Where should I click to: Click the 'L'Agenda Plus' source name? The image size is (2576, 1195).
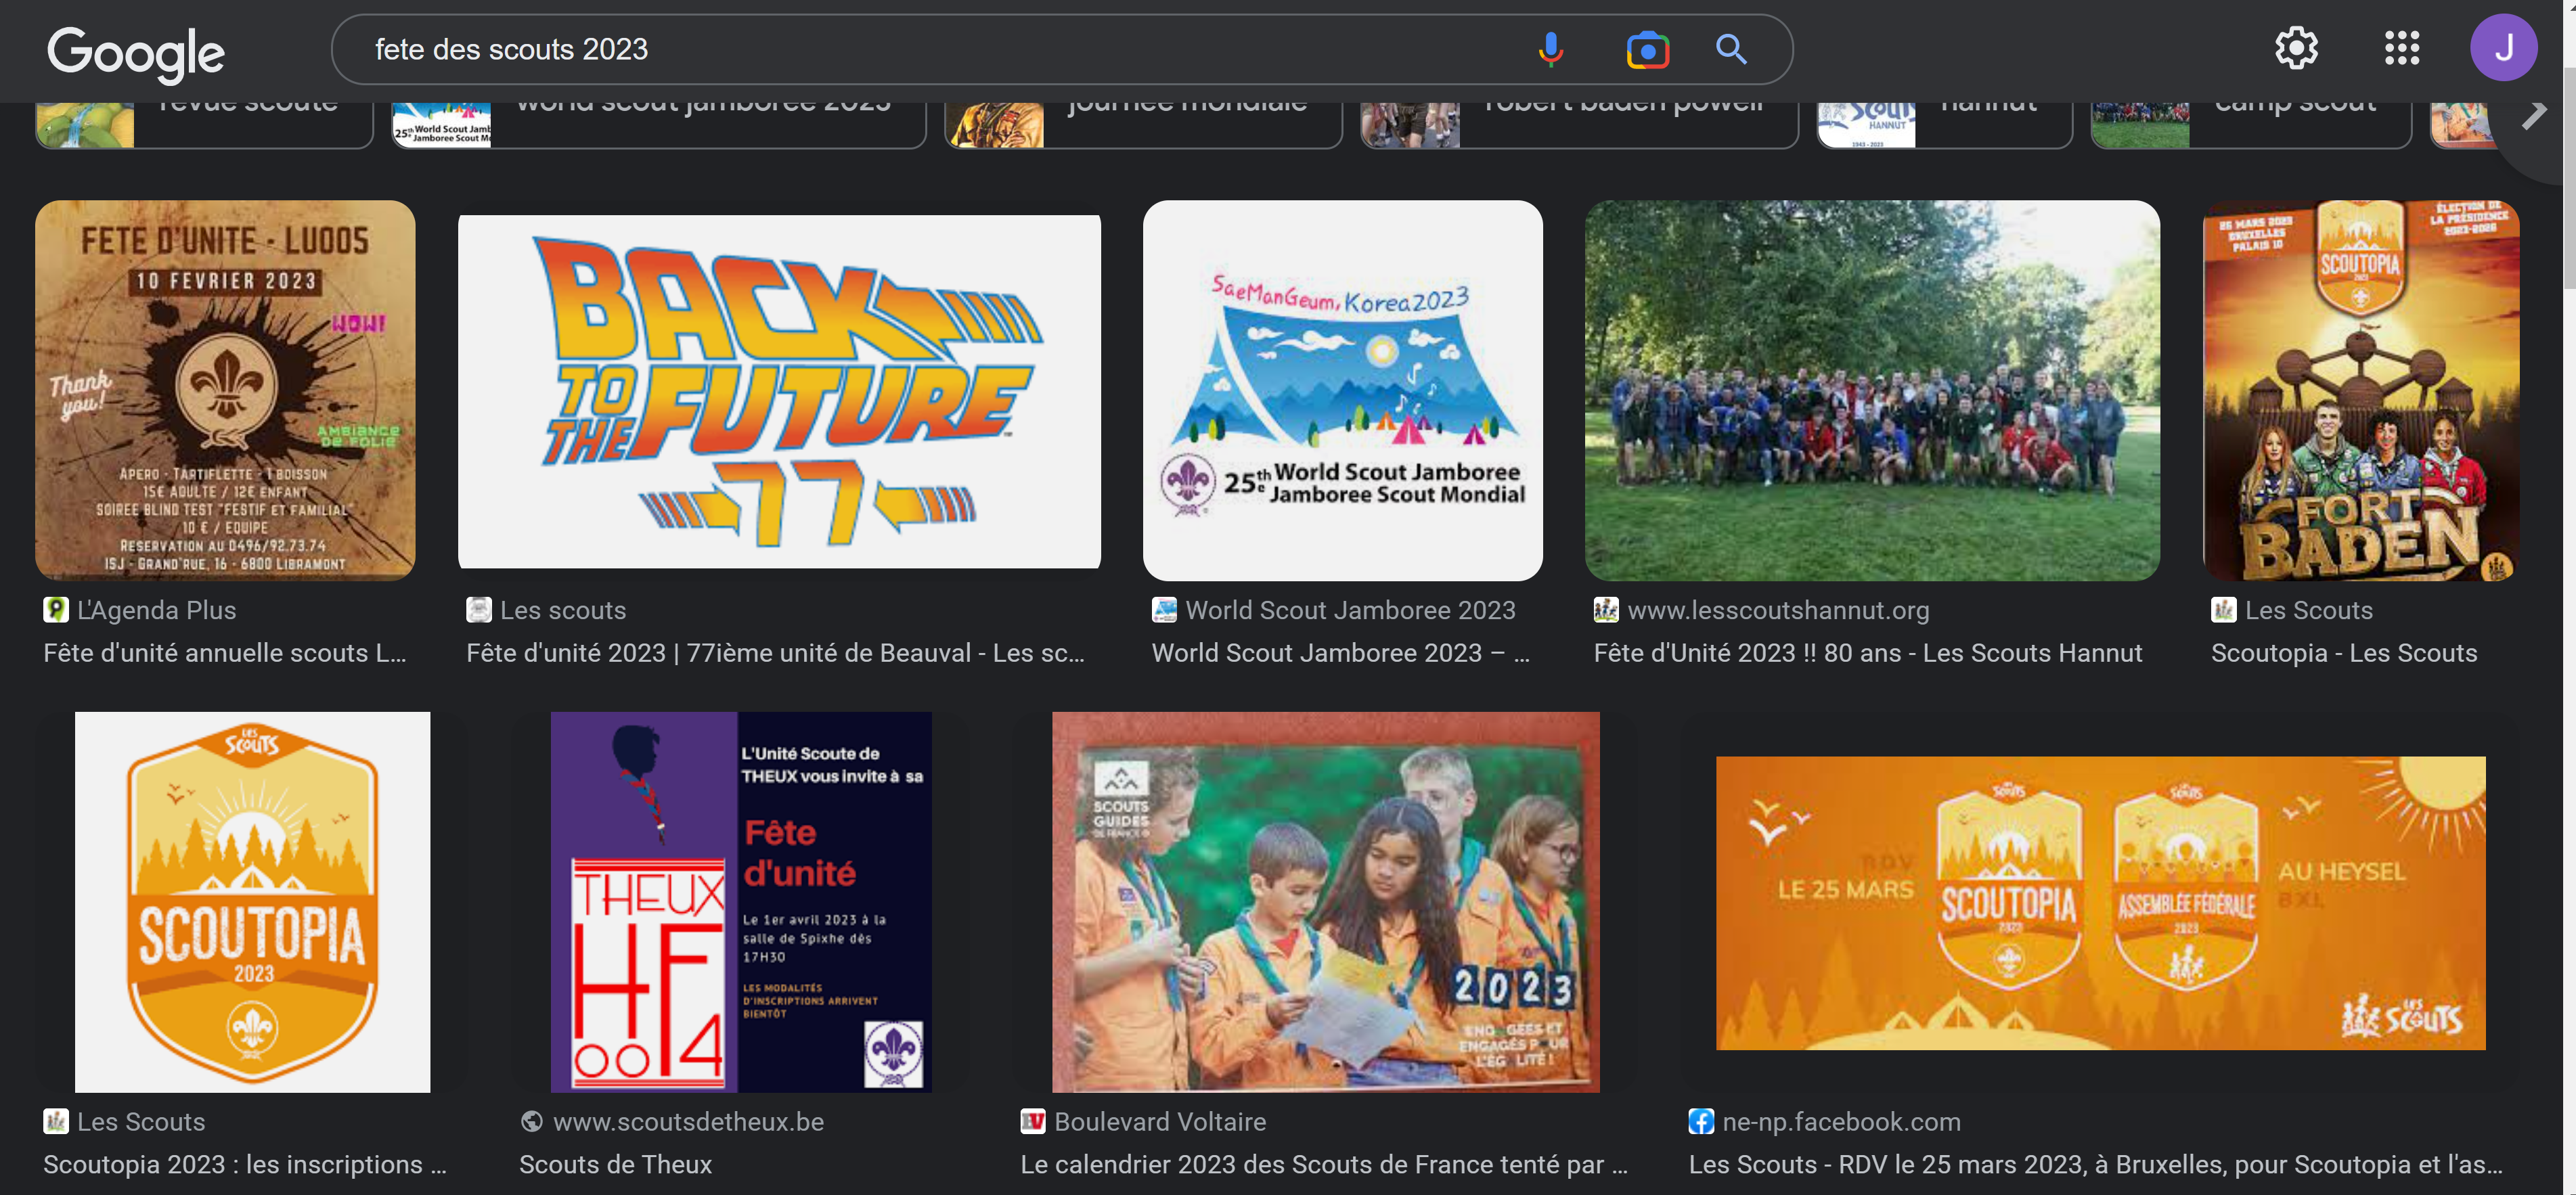[157, 610]
